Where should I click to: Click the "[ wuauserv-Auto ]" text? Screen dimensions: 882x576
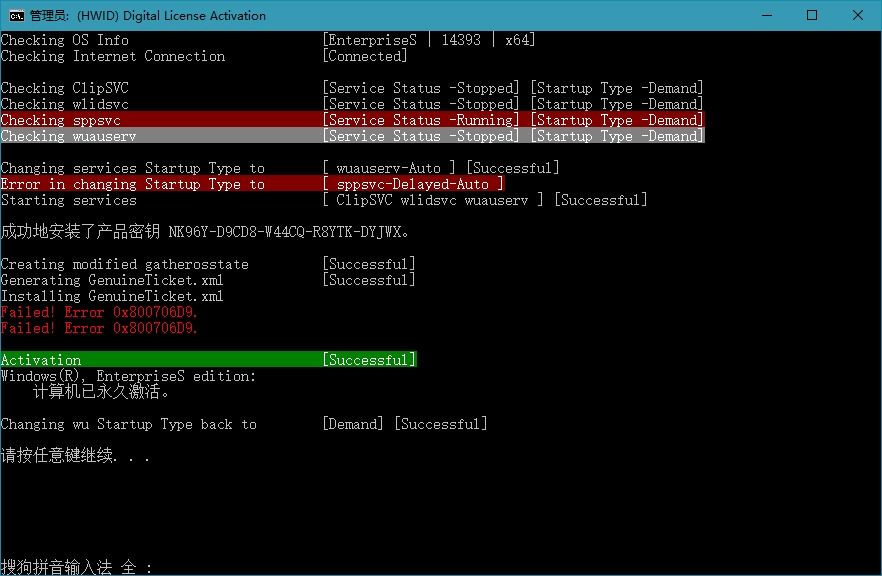pyautogui.click(x=389, y=168)
